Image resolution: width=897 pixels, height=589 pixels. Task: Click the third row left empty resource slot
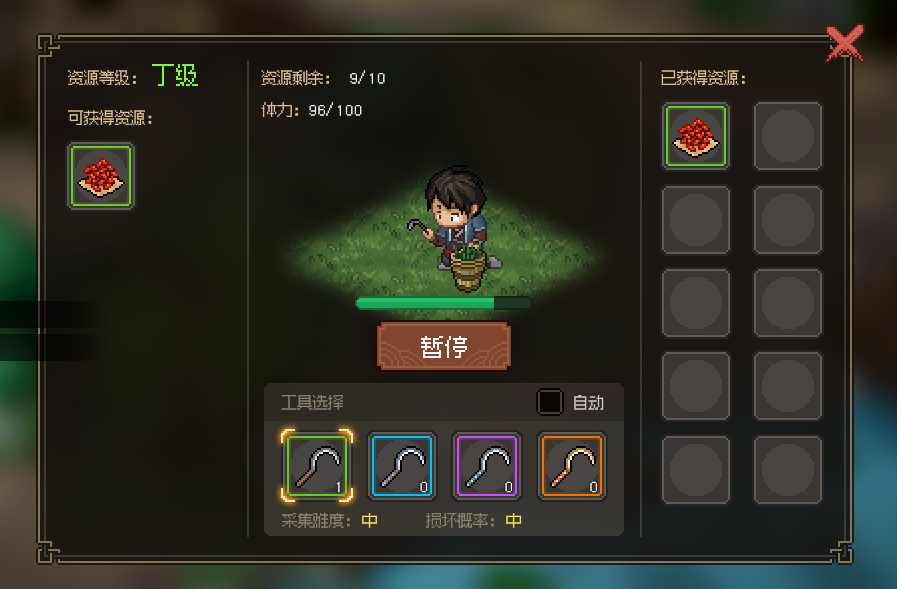click(696, 303)
